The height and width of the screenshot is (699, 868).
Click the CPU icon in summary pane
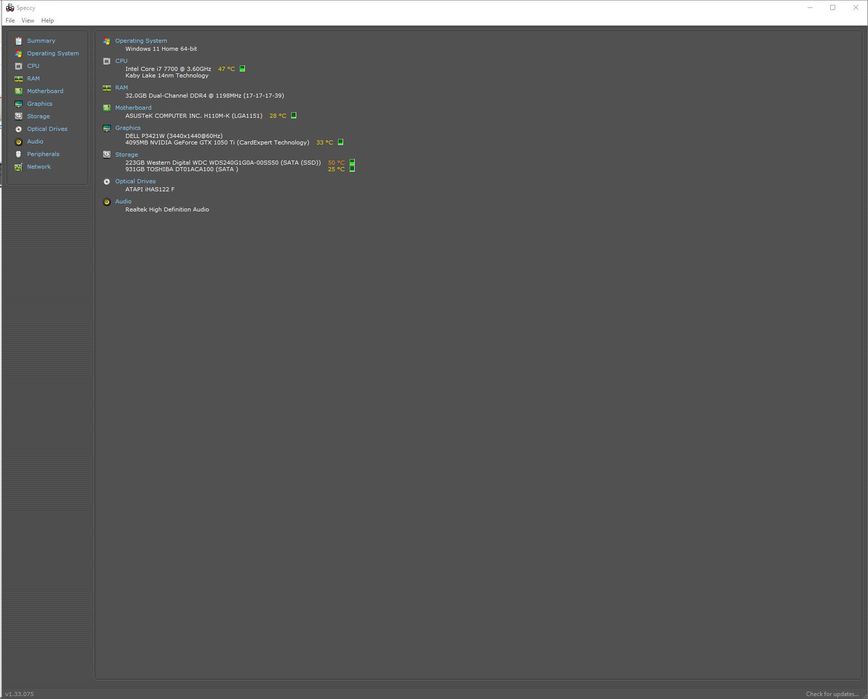pos(106,61)
